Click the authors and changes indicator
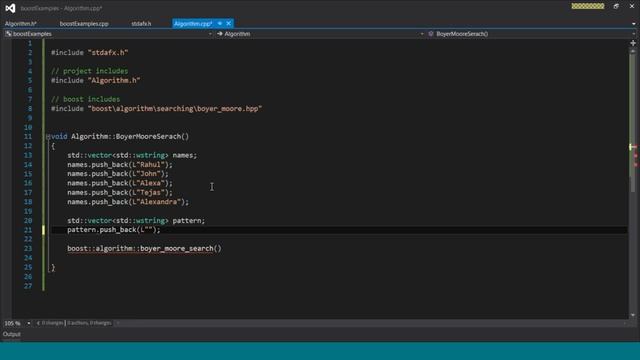This screenshot has height=360, width=640. coord(89,323)
